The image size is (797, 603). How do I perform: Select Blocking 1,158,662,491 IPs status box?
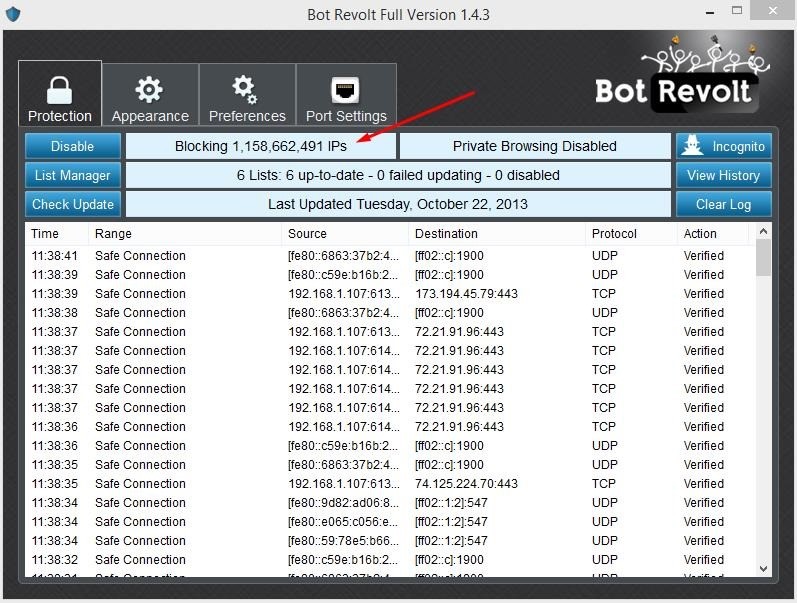pyautogui.click(x=261, y=146)
